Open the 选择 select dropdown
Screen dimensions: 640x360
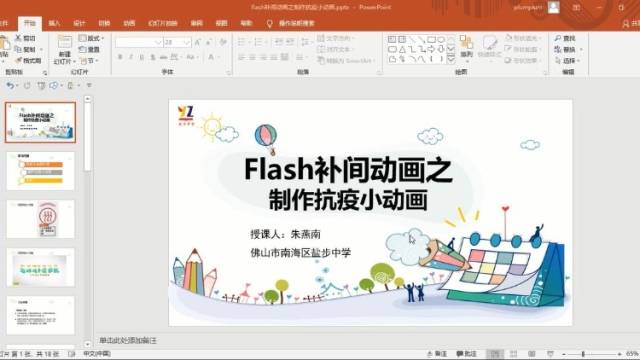click(567, 60)
